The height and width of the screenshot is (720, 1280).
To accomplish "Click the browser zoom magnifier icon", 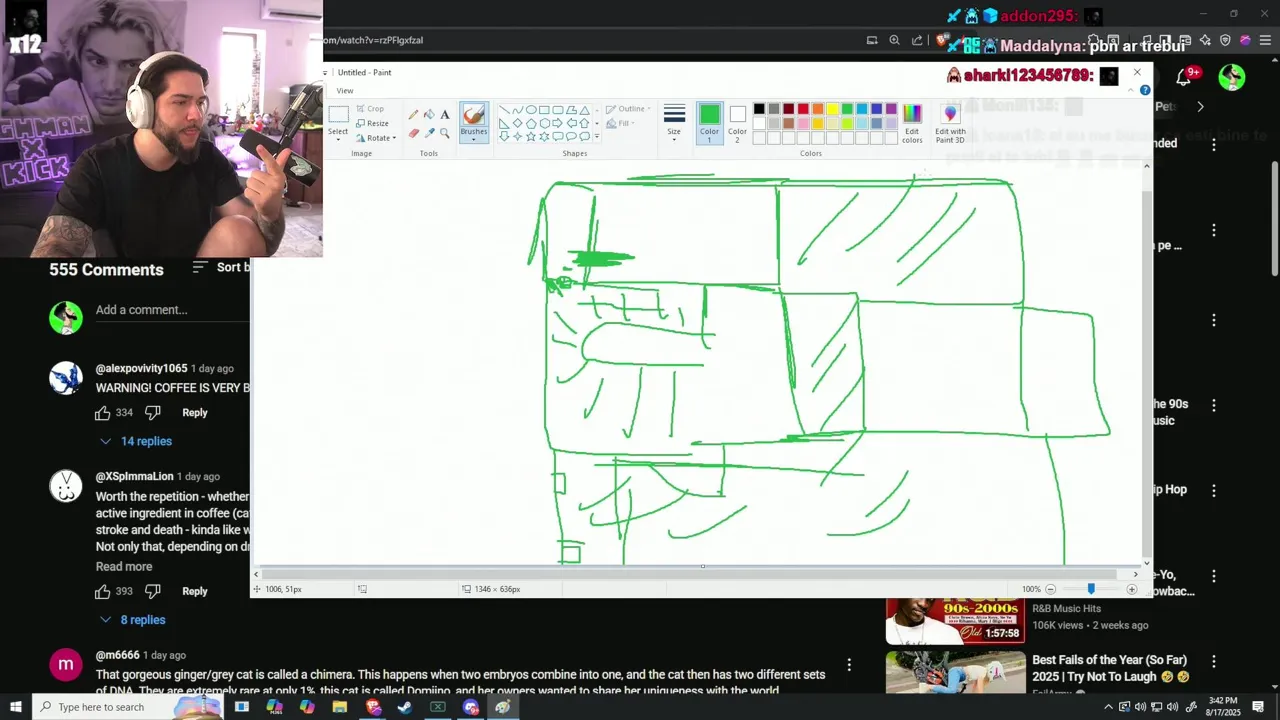I will click(x=894, y=40).
